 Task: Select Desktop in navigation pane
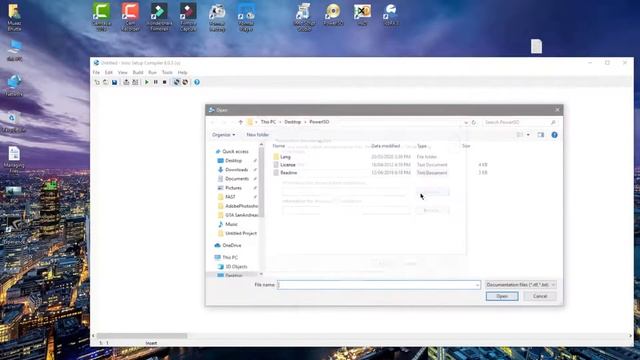(x=233, y=160)
